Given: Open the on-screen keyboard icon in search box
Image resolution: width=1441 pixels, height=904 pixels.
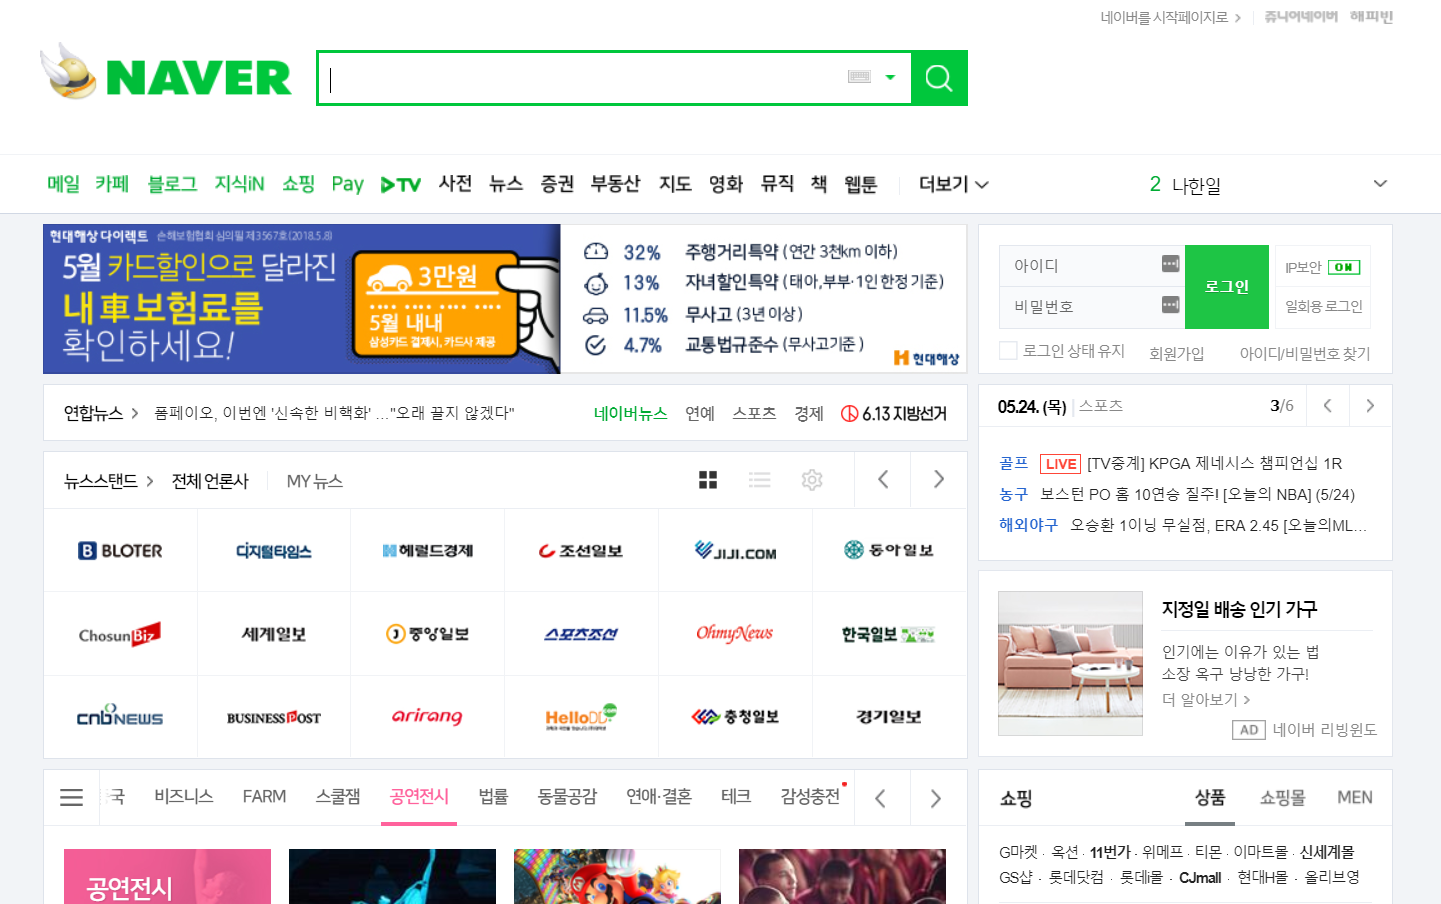Looking at the screenshot, I should pyautogui.click(x=859, y=77).
